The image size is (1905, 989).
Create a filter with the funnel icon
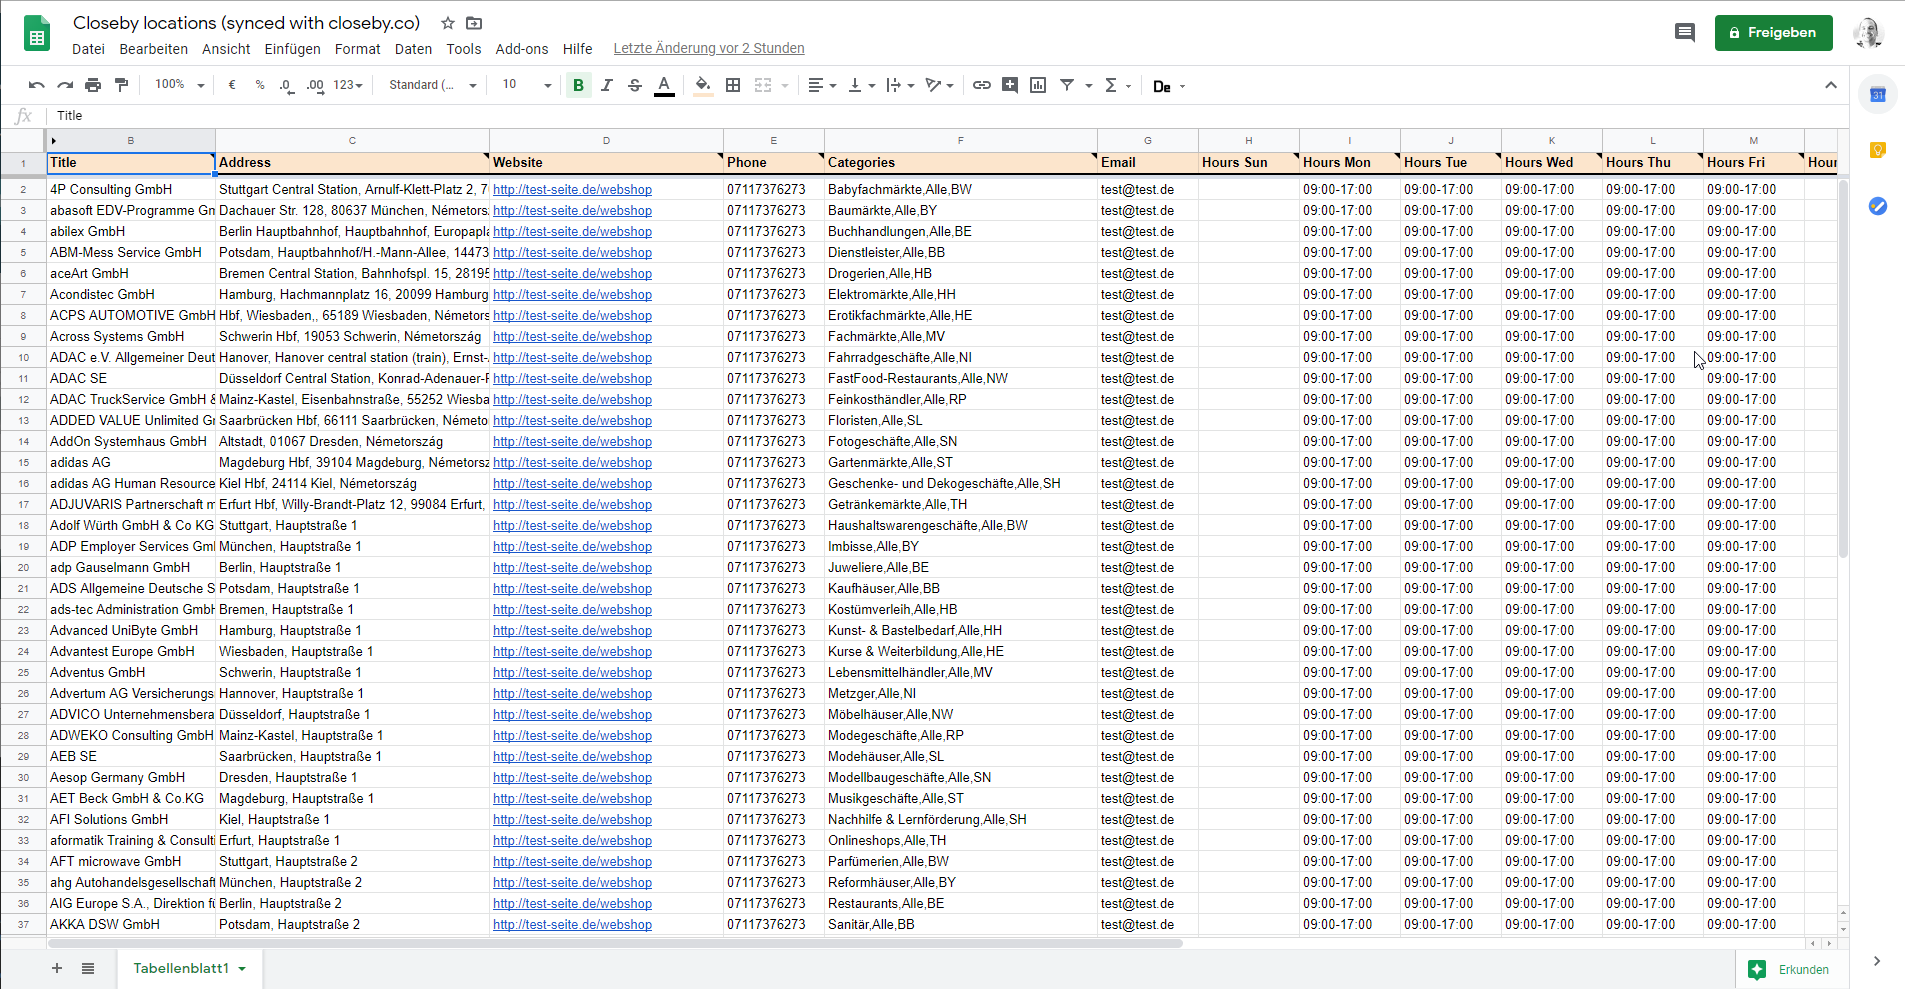(x=1067, y=86)
